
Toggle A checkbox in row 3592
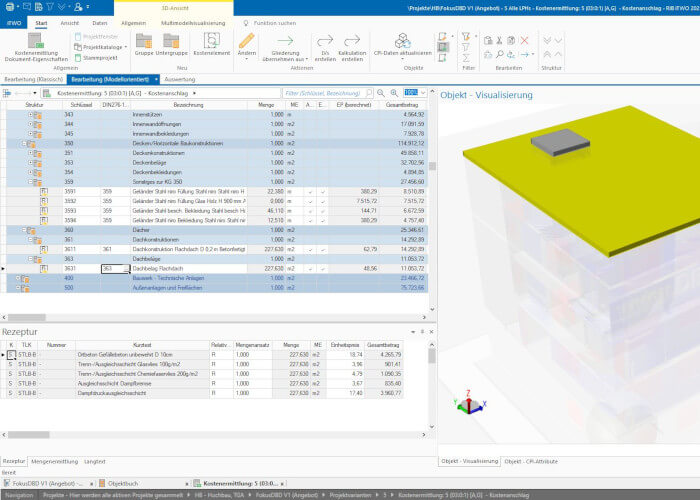point(310,201)
